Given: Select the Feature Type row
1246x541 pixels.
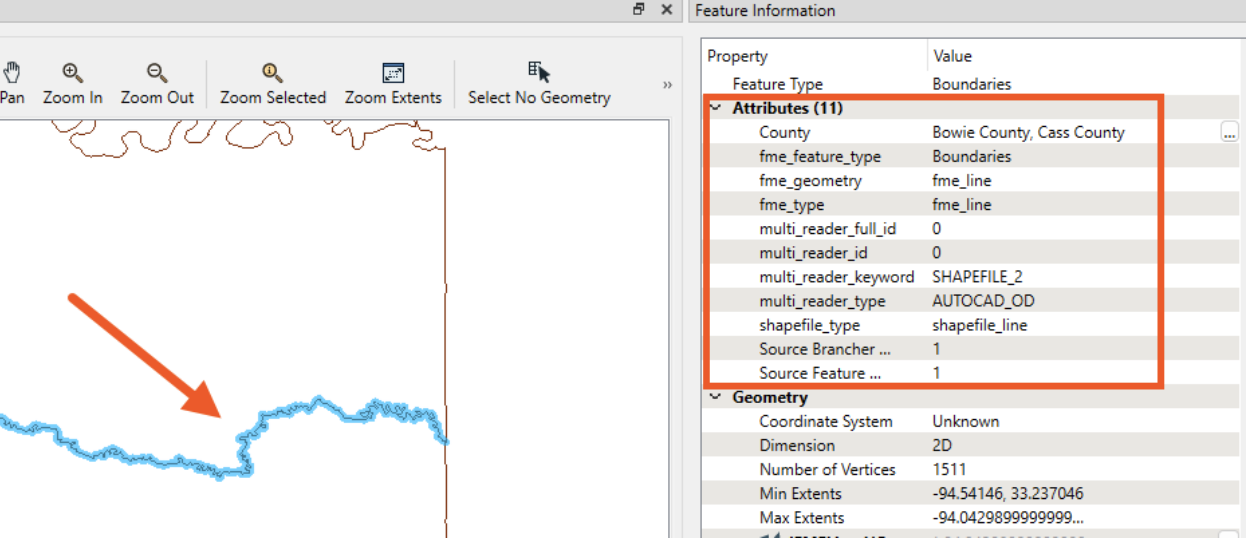Looking at the screenshot, I should click(972, 84).
